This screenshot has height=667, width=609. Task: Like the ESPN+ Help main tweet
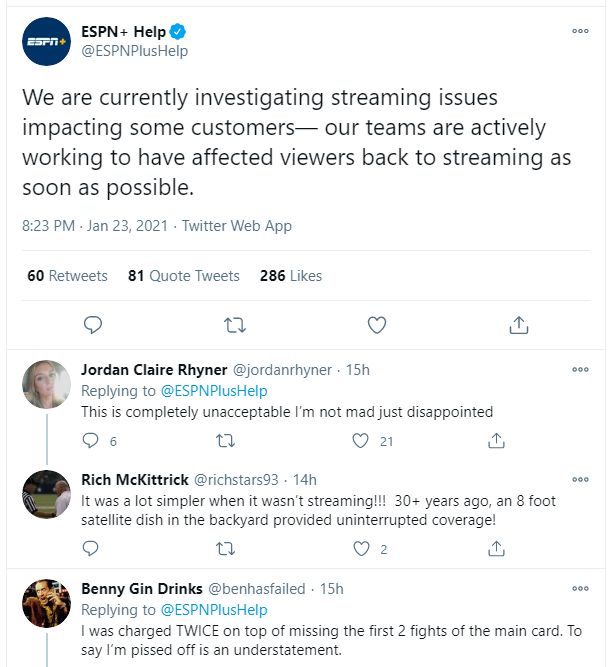(x=377, y=325)
